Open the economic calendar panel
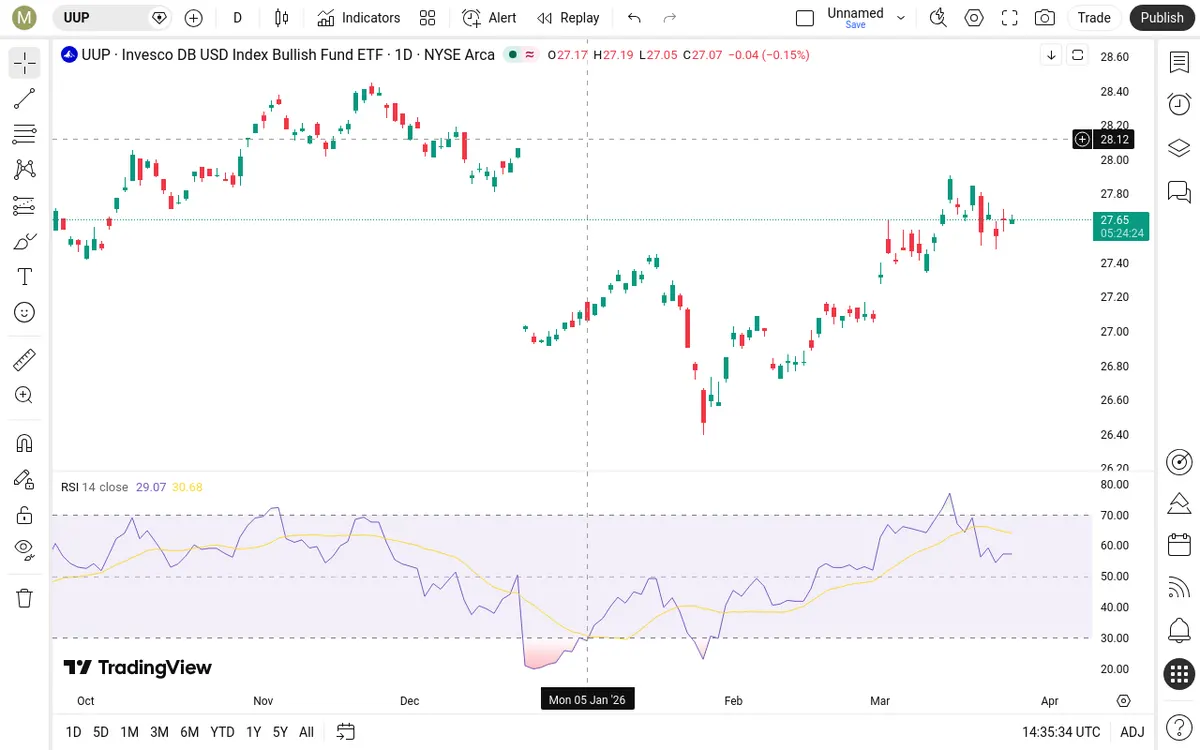1200x750 pixels. click(x=1179, y=545)
